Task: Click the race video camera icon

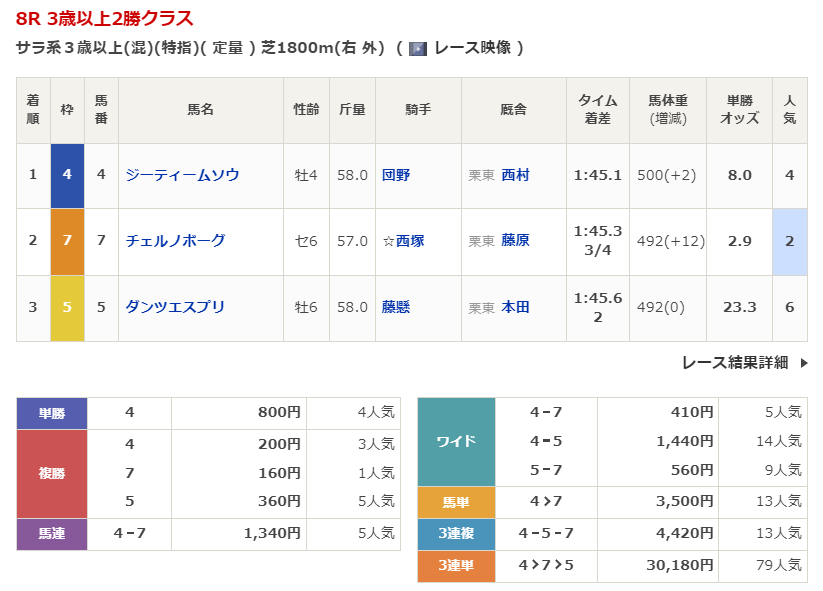Action: (x=418, y=48)
